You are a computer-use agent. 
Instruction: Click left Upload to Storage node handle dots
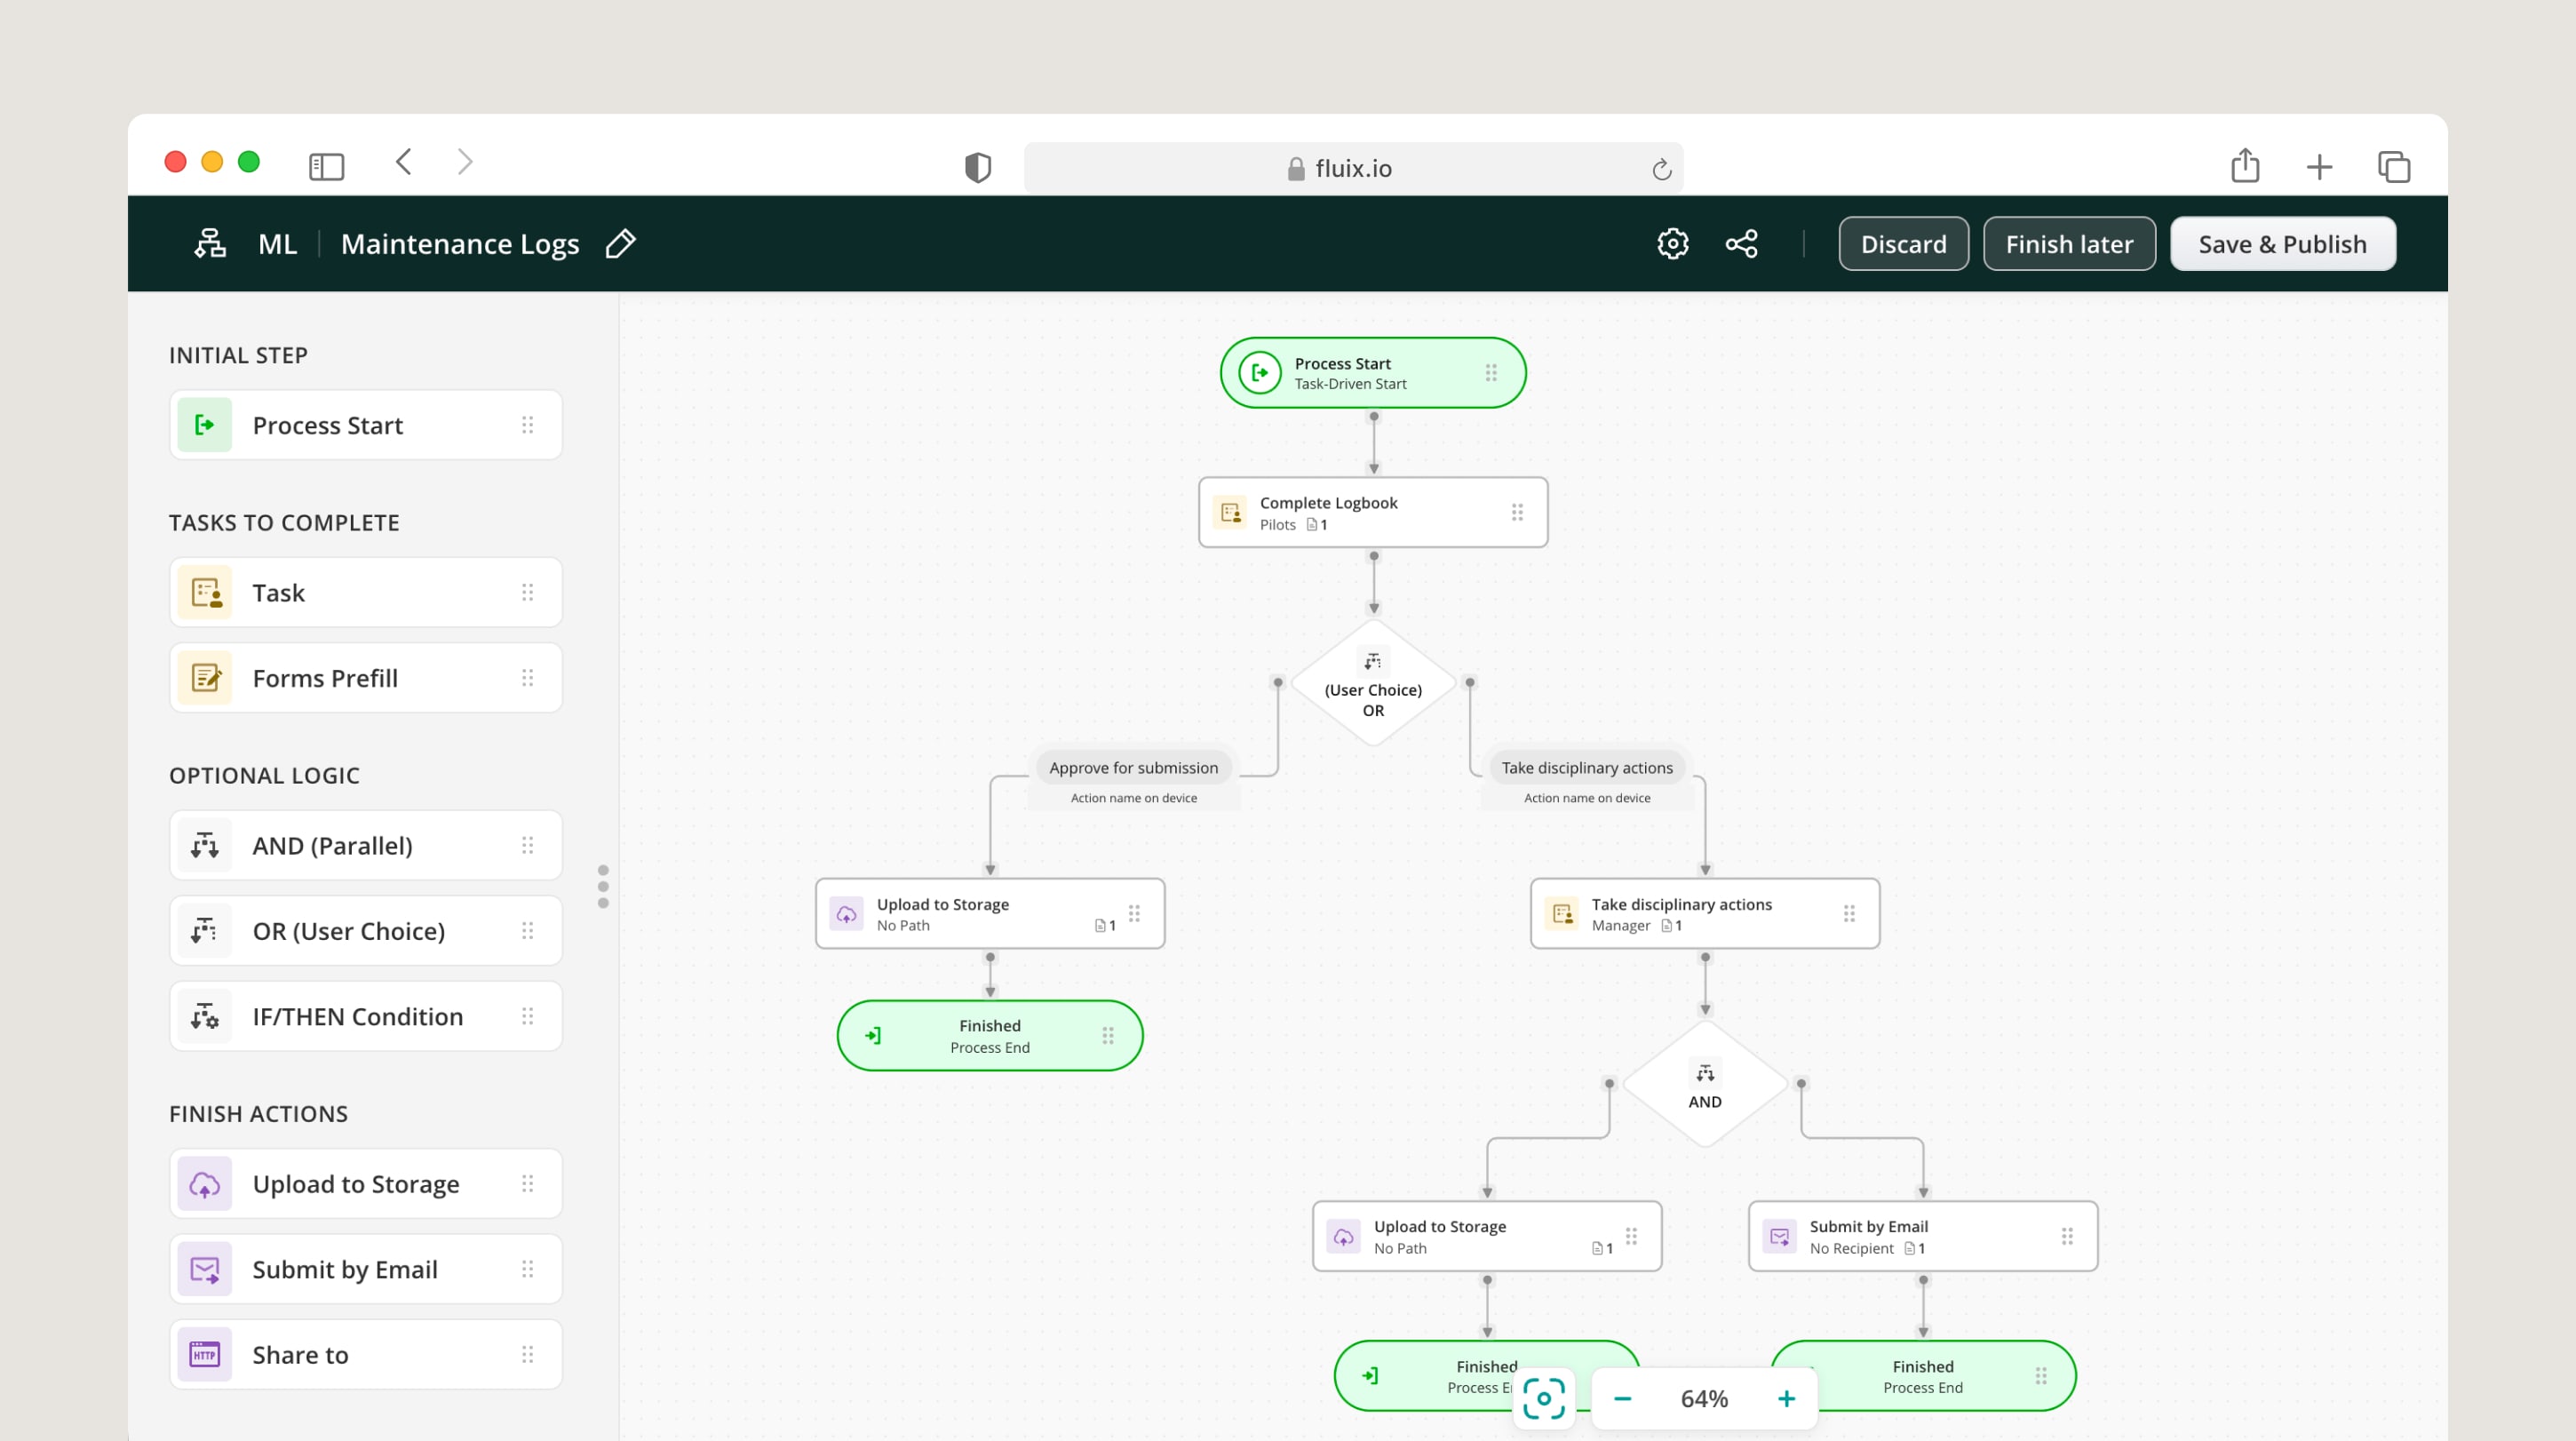(1134, 913)
